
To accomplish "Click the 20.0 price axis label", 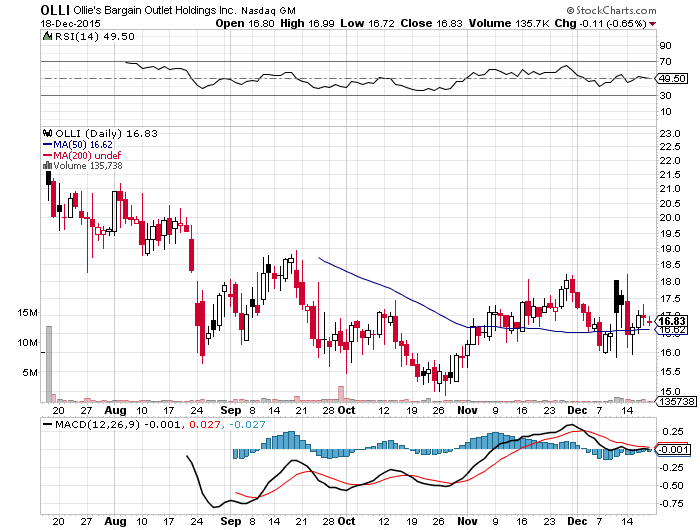I will [670, 217].
